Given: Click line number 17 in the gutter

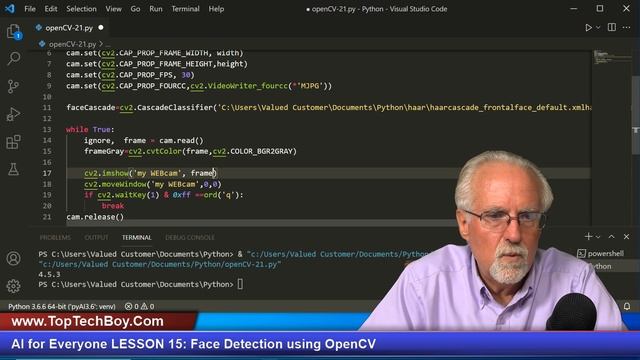Looking at the screenshot, I should [x=47, y=173].
